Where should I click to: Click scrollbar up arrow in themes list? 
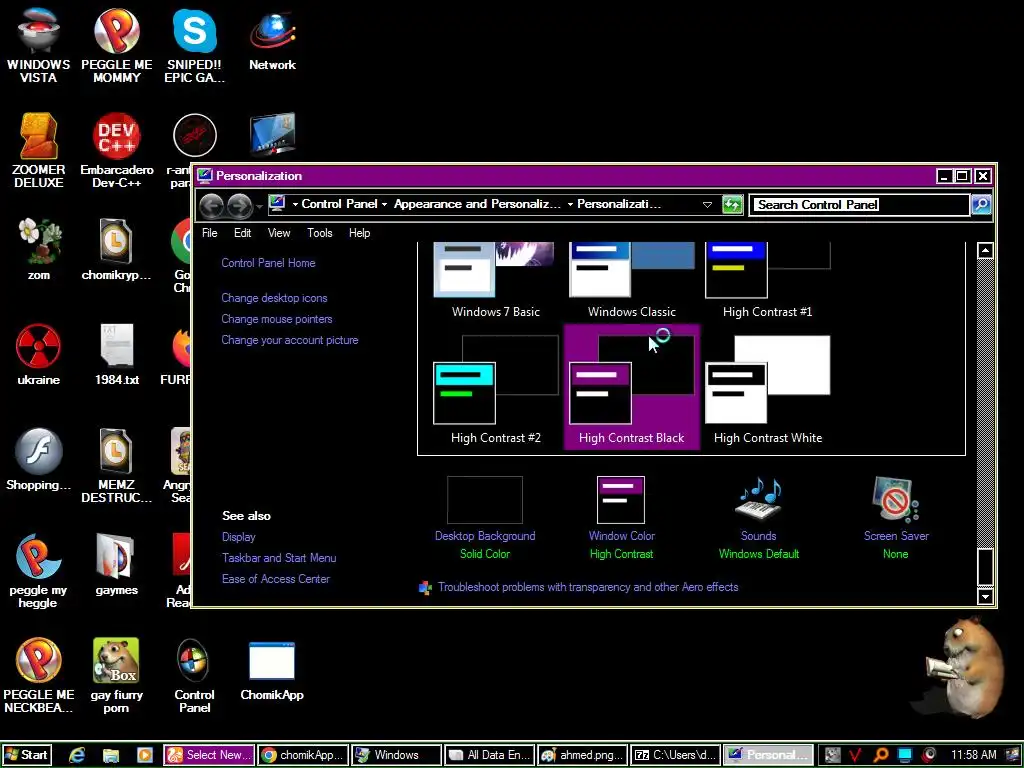click(x=985, y=251)
